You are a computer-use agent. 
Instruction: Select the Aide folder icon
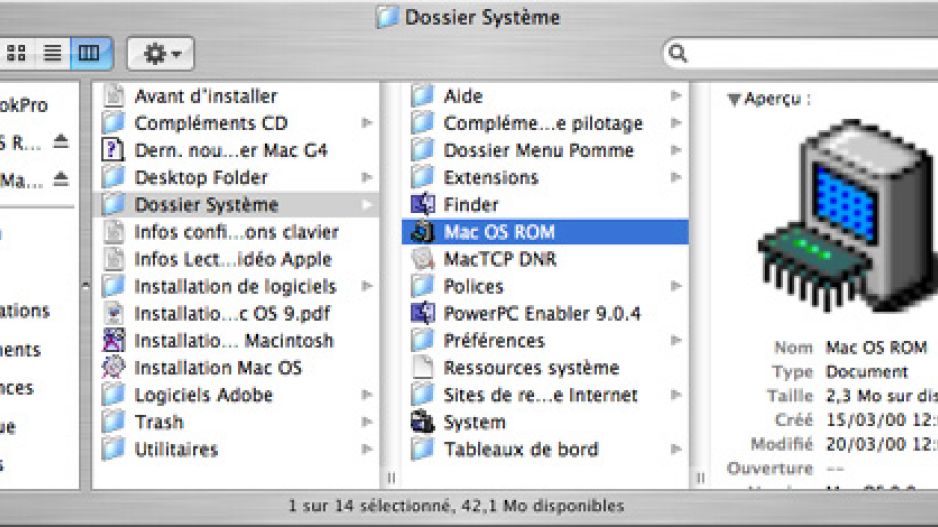pyautogui.click(x=423, y=96)
